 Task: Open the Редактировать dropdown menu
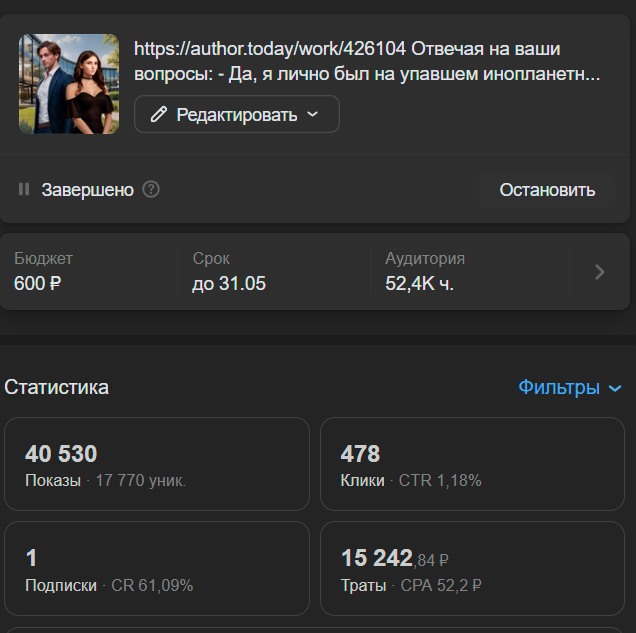tap(237, 114)
